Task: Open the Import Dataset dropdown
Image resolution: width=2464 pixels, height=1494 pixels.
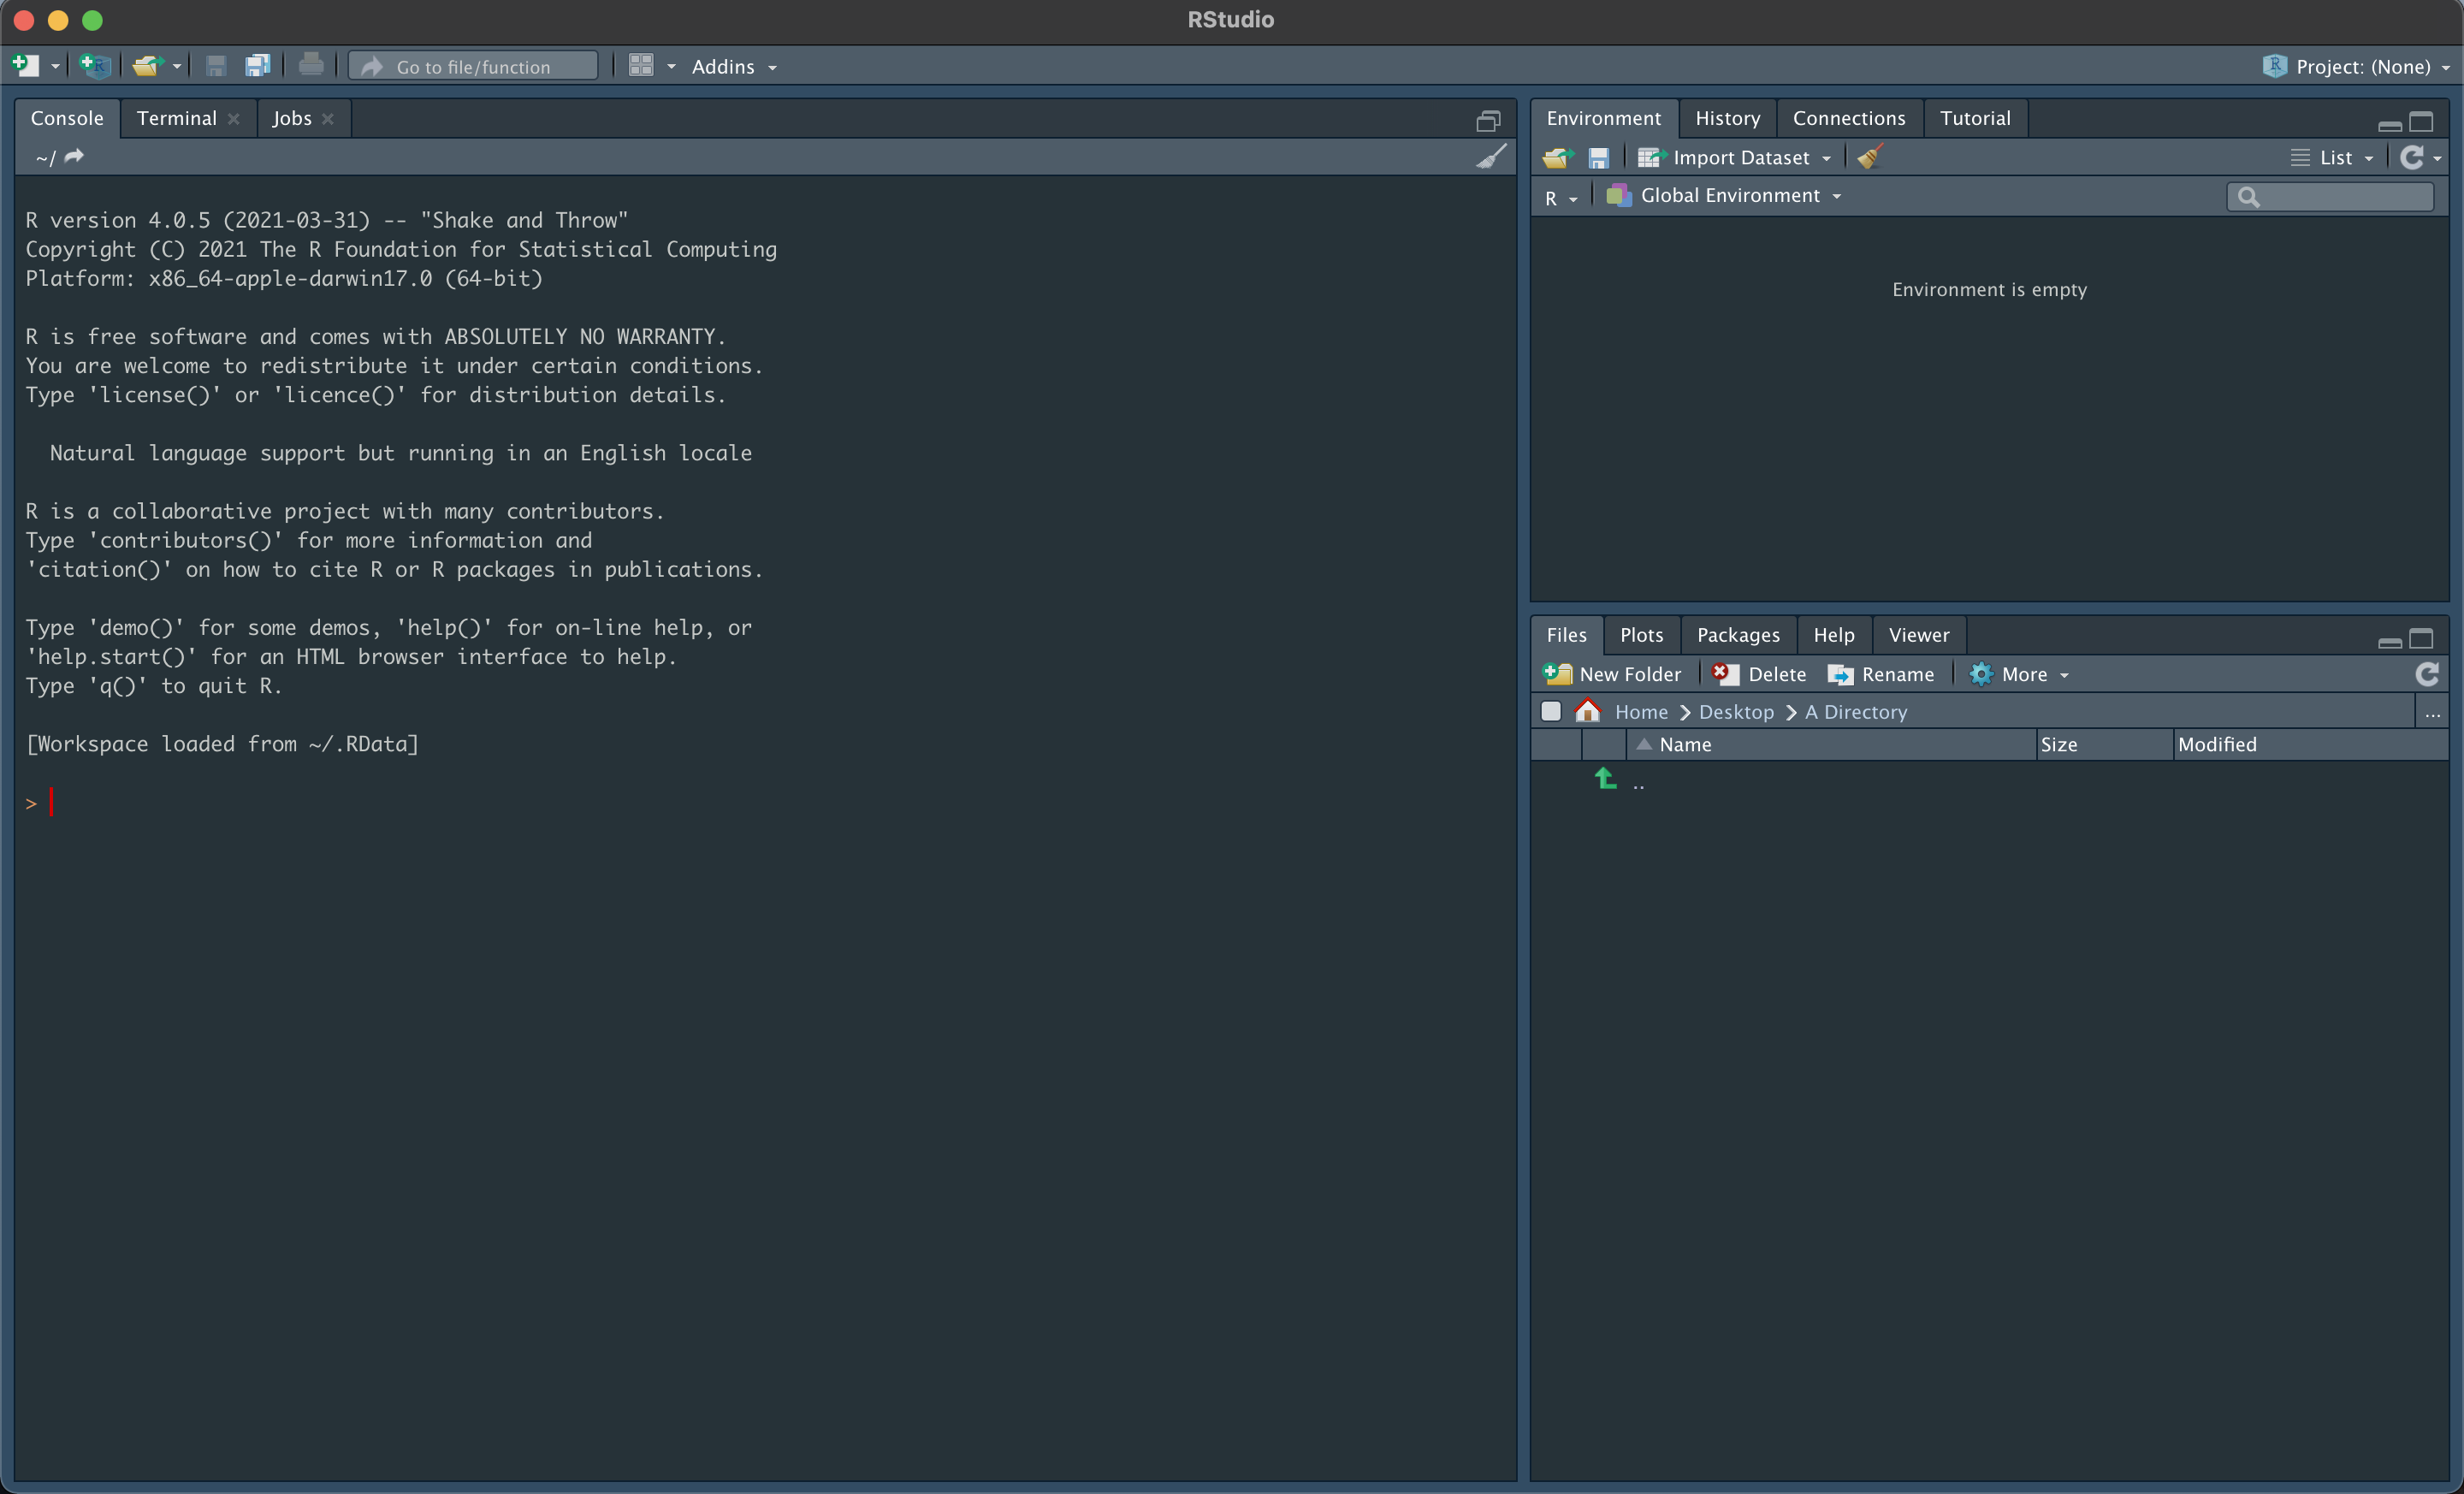Action: 1734,158
